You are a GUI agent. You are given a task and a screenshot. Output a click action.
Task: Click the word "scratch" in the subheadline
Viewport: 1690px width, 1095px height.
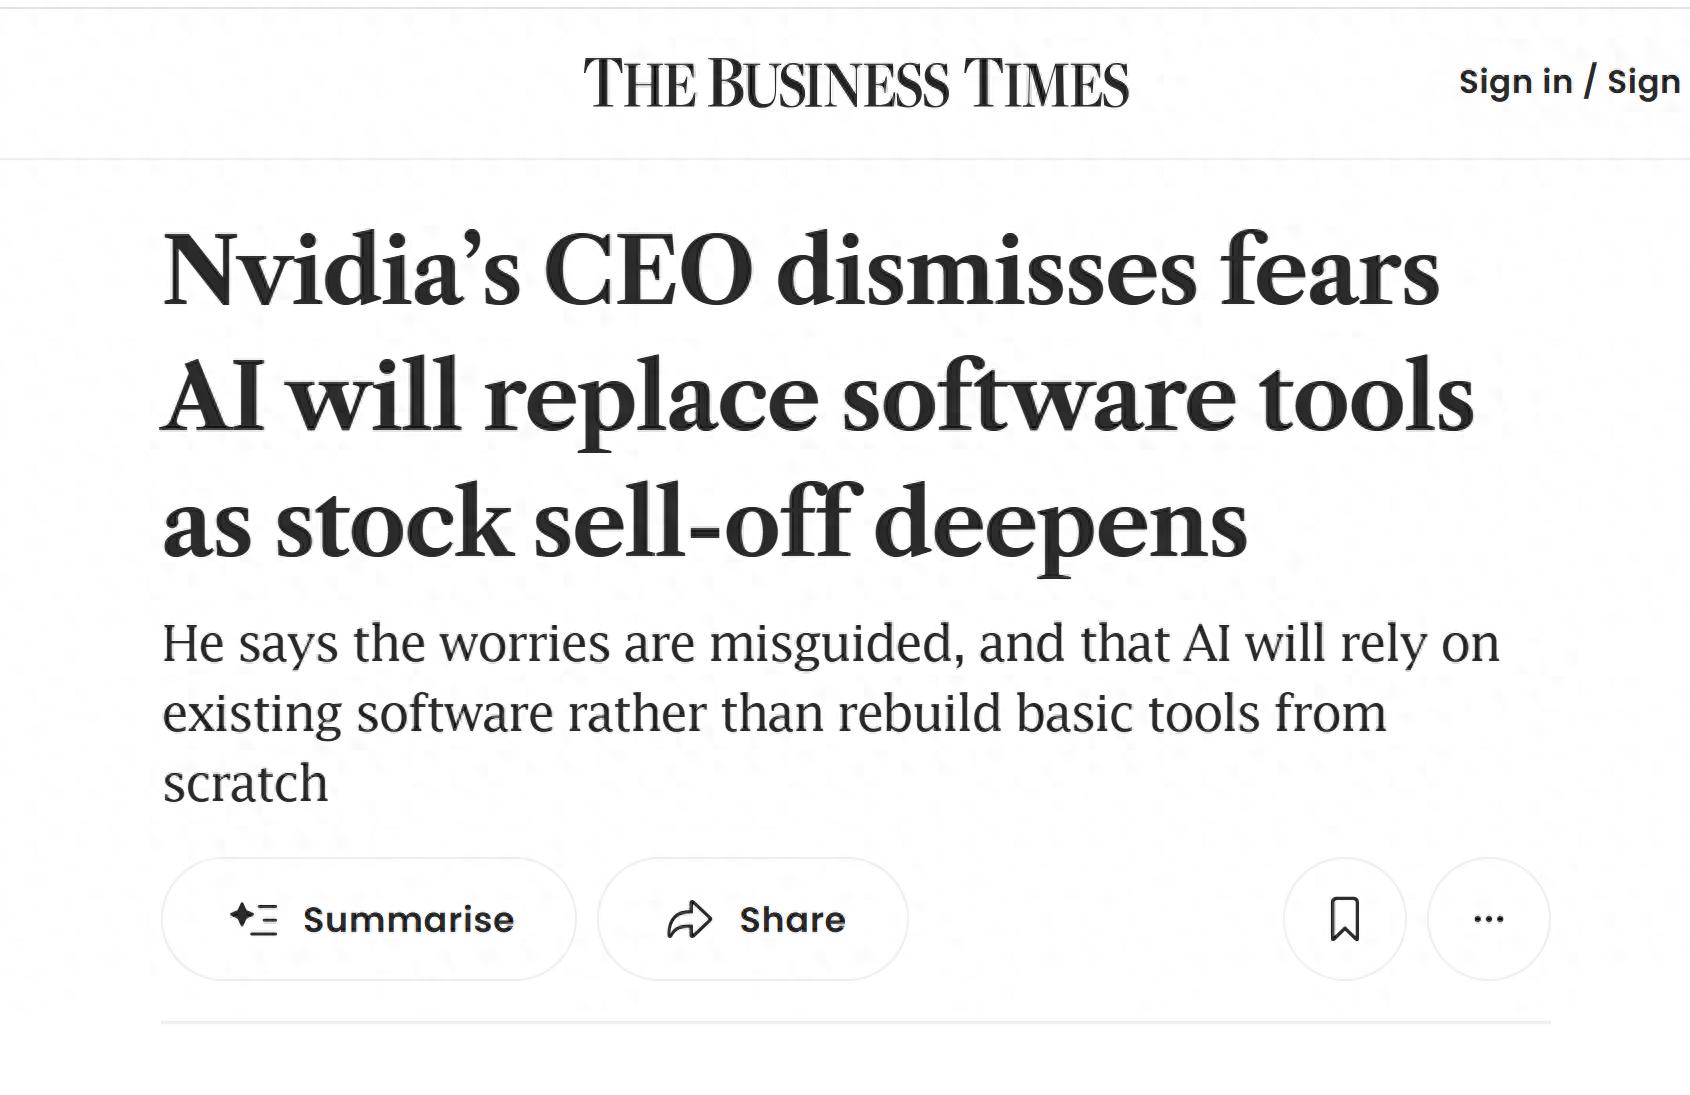click(245, 783)
